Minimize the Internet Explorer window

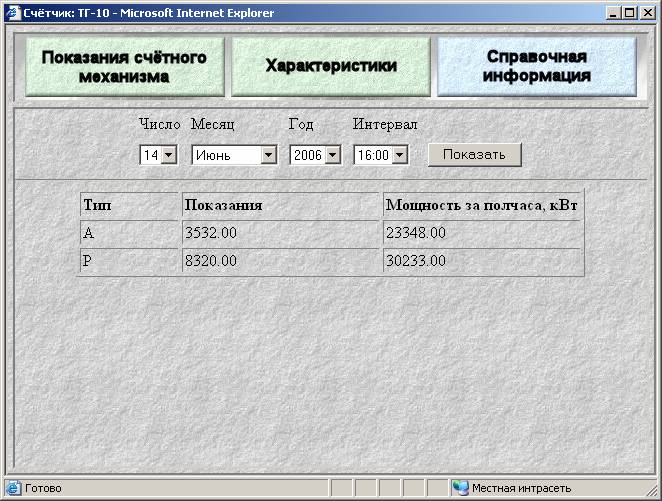coord(613,13)
